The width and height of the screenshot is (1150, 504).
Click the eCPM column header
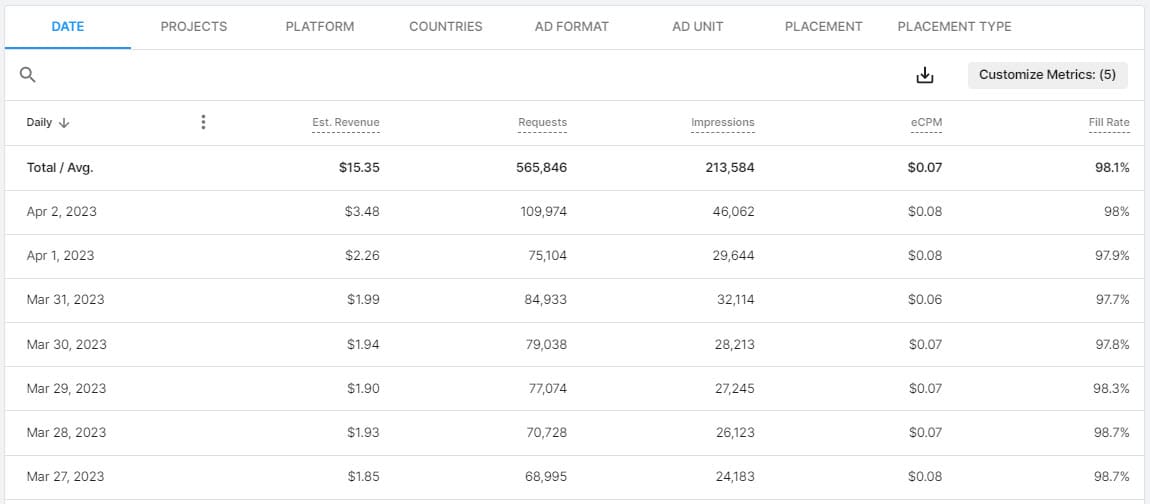pos(925,123)
